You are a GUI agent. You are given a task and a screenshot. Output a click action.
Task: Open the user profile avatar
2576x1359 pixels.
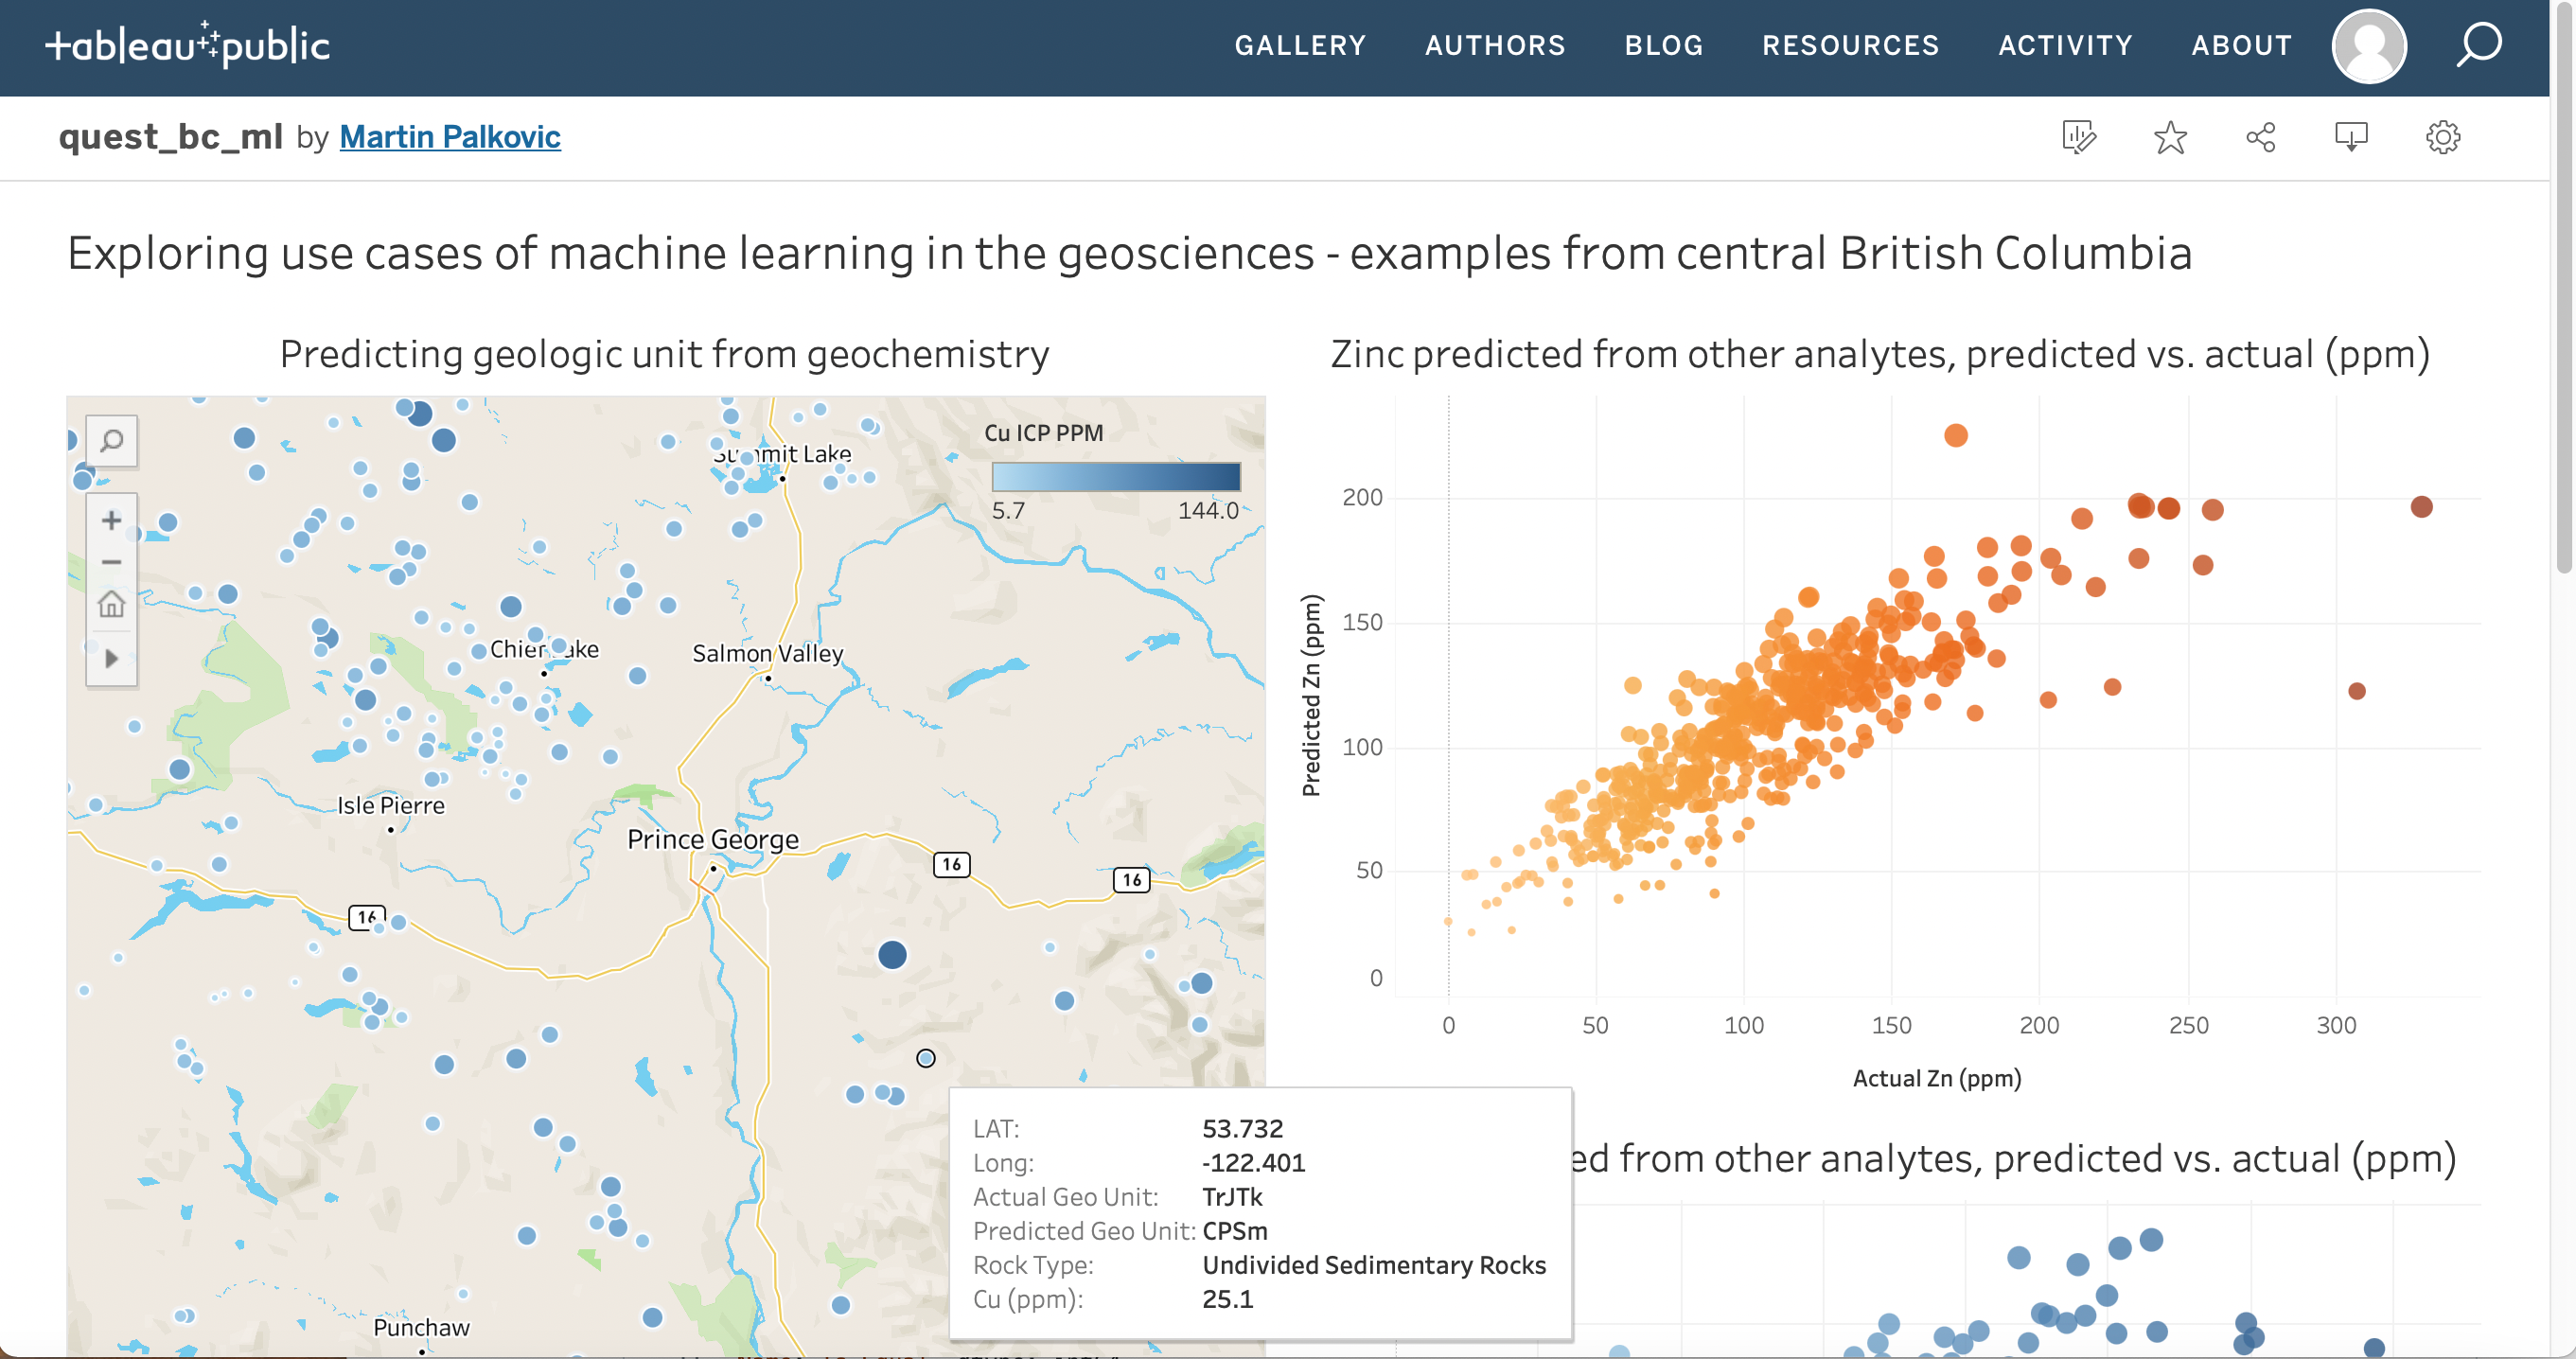[2368, 46]
